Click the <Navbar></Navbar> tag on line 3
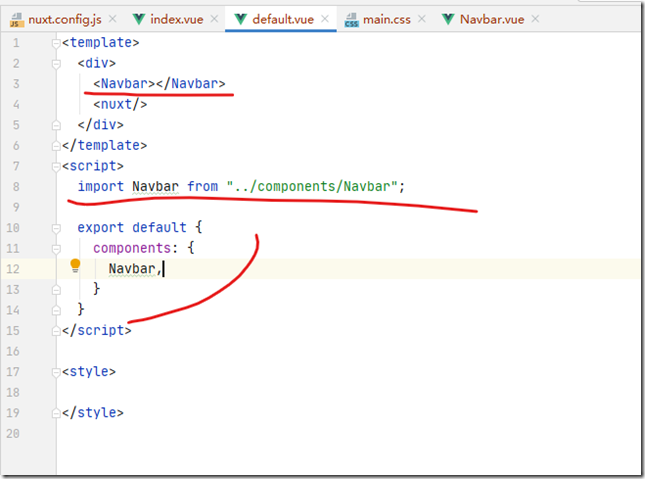This screenshot has height=479, width=645. pyautogui.click(x=159, y=84)
